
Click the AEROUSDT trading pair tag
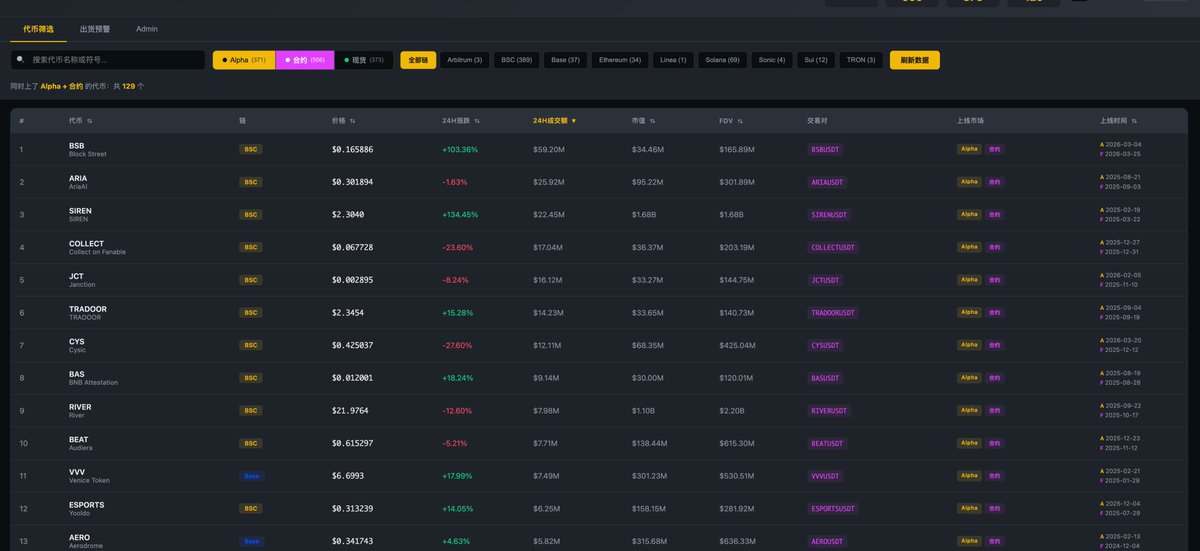pos(827,541)
